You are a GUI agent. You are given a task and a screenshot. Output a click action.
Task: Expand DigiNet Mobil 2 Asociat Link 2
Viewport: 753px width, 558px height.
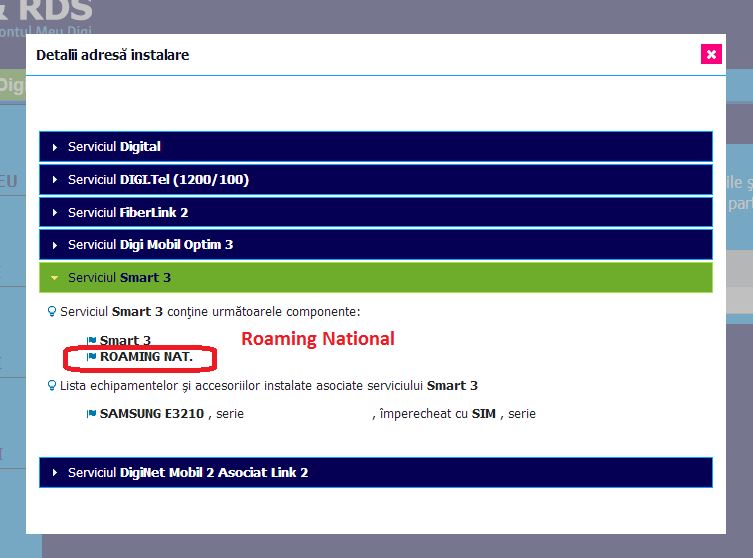click(376, 473)
